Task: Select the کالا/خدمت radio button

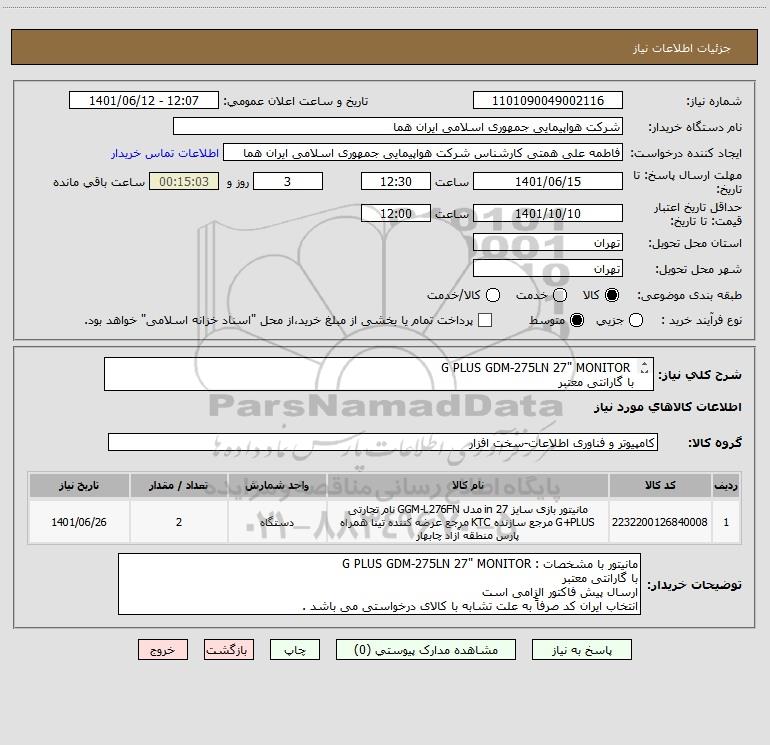Action: click(493, 295)
